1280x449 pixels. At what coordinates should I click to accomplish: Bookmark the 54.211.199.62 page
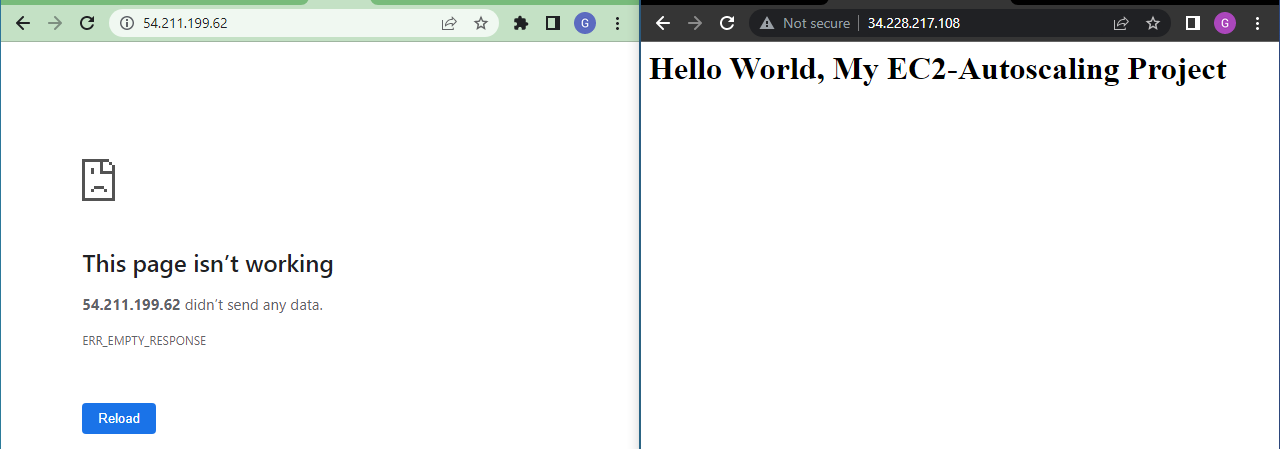click(x=481, y=23)
